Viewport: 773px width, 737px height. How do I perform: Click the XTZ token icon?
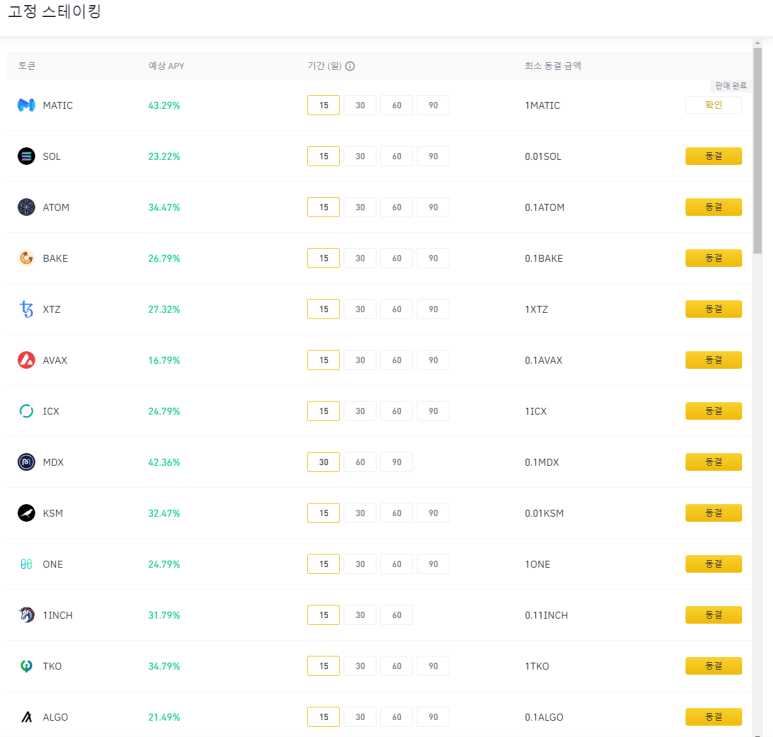[x=26, y=309]
